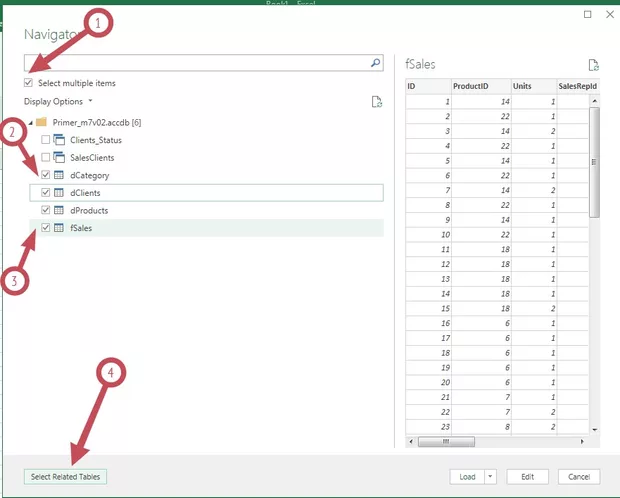Click the ID cell showing 10
Viewport: 620px width, 498px height.
[429, 235]
